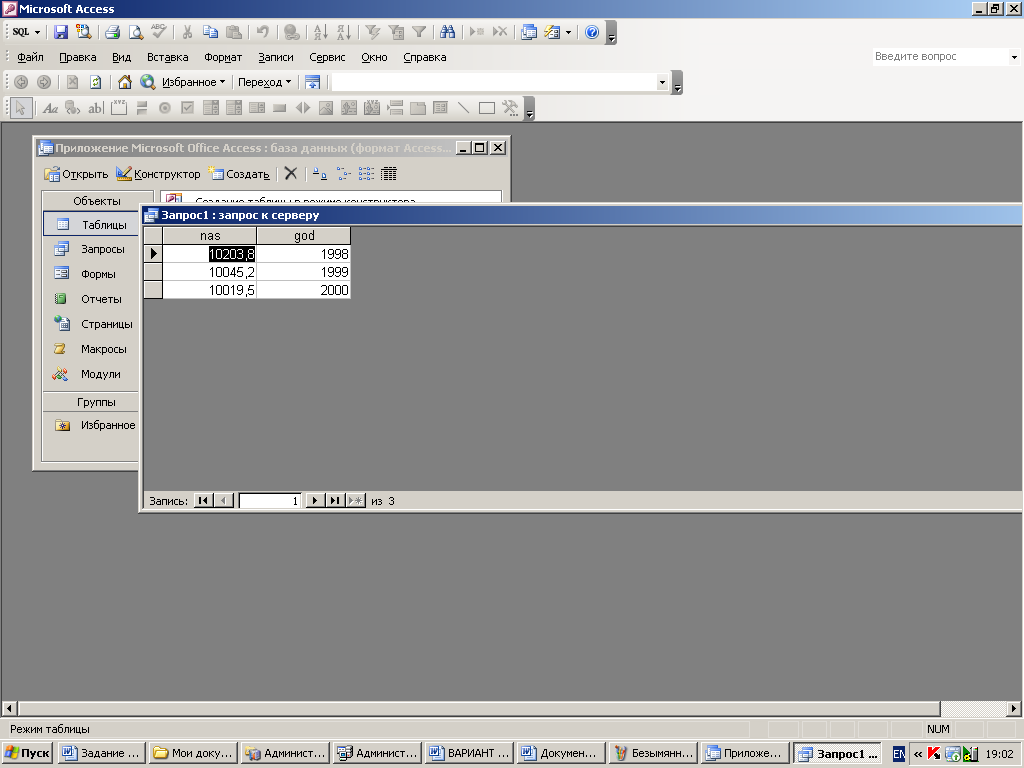The width and height of the screenshot is (1024, 768).
Task: Click the Save icon in the toolbar
Action: pyautogui.click(x=61, y=32)
